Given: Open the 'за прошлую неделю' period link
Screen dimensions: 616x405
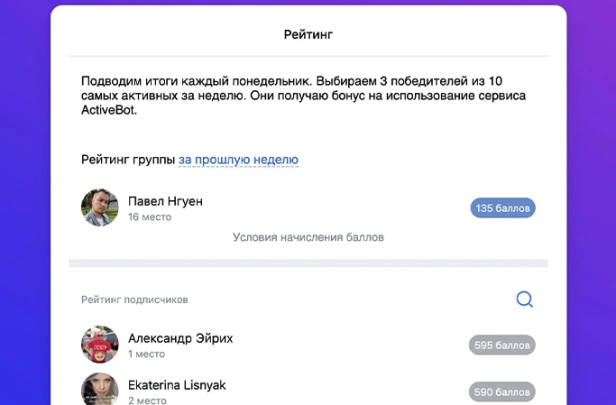Looking at the screenshot, I should coord(238,160).
